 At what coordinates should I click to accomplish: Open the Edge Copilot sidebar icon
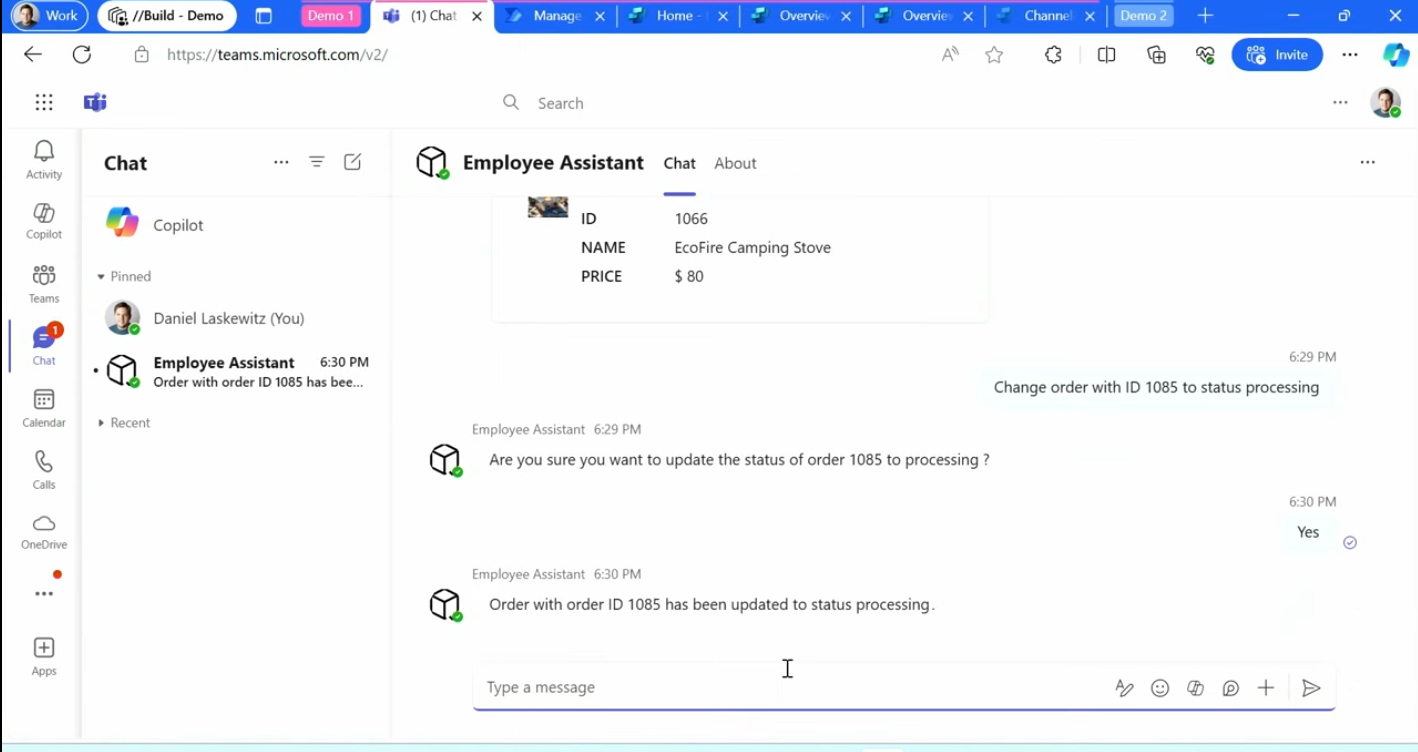1396,55
